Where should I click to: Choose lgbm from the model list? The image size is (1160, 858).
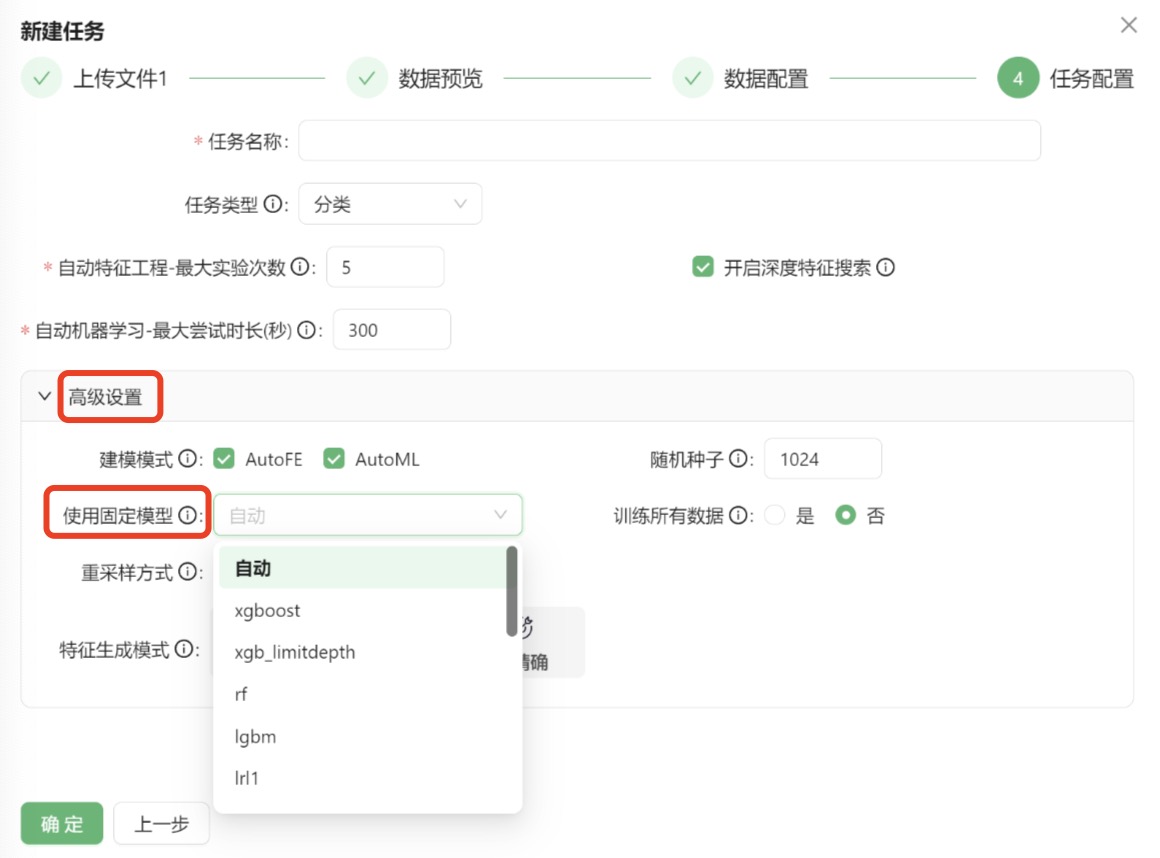click(x=255, y=737)
